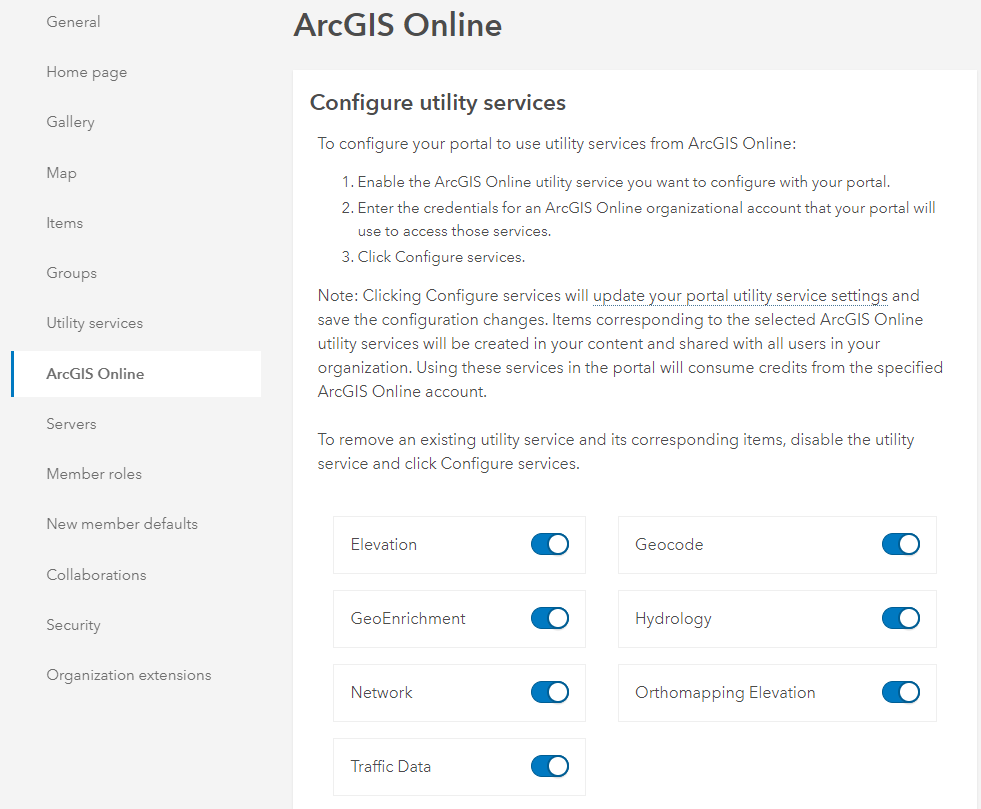Navigate to the Collaborations section

96,574
